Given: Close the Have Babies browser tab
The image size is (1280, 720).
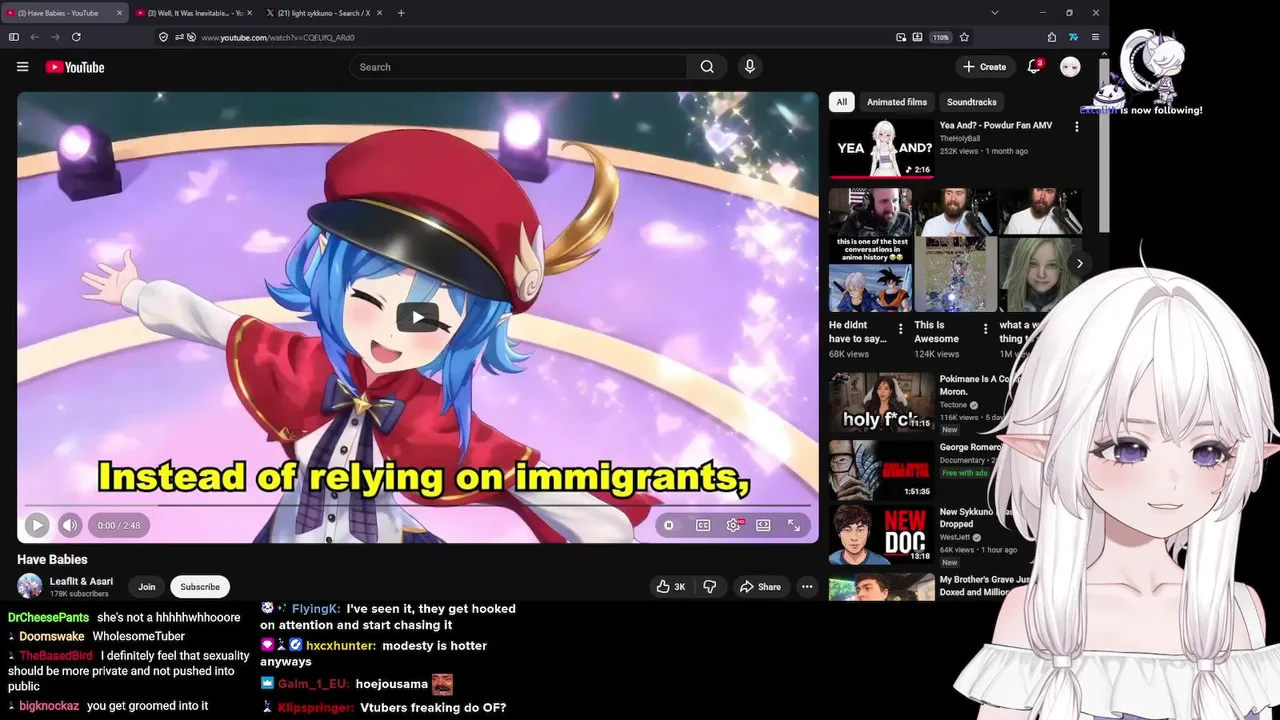Looking at the screenshot, I should (x=119, y=13).
